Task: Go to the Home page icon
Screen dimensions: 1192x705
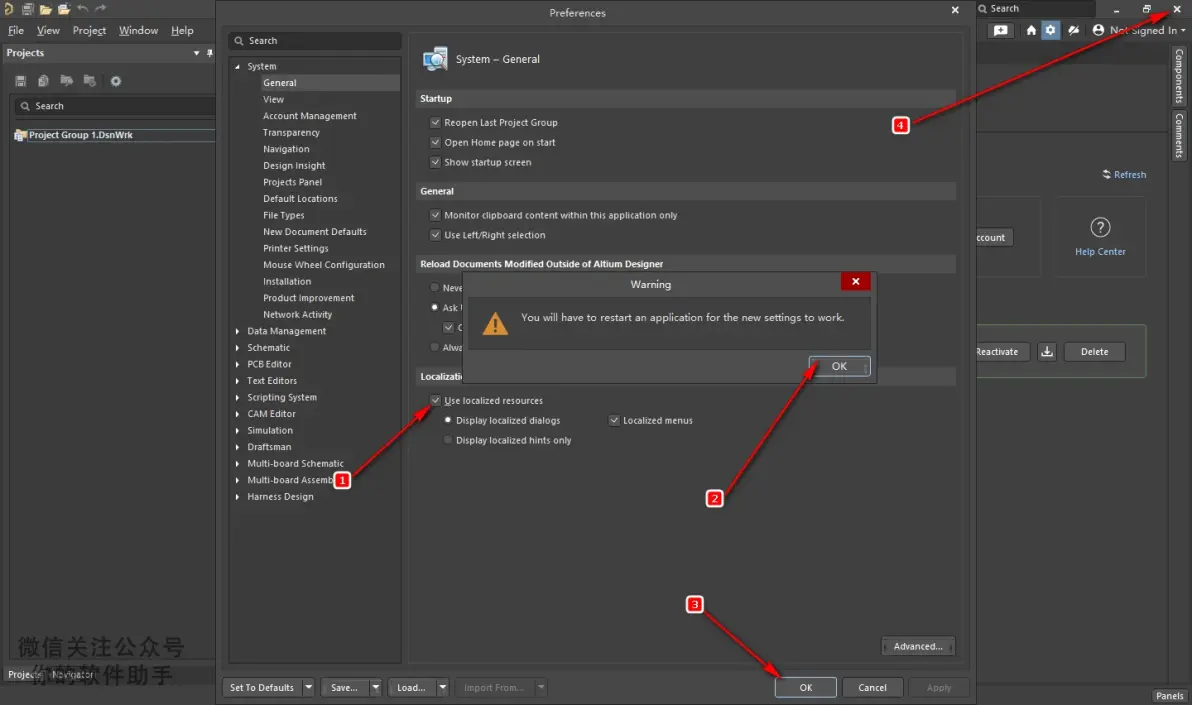Action: tap(1031, 30)
